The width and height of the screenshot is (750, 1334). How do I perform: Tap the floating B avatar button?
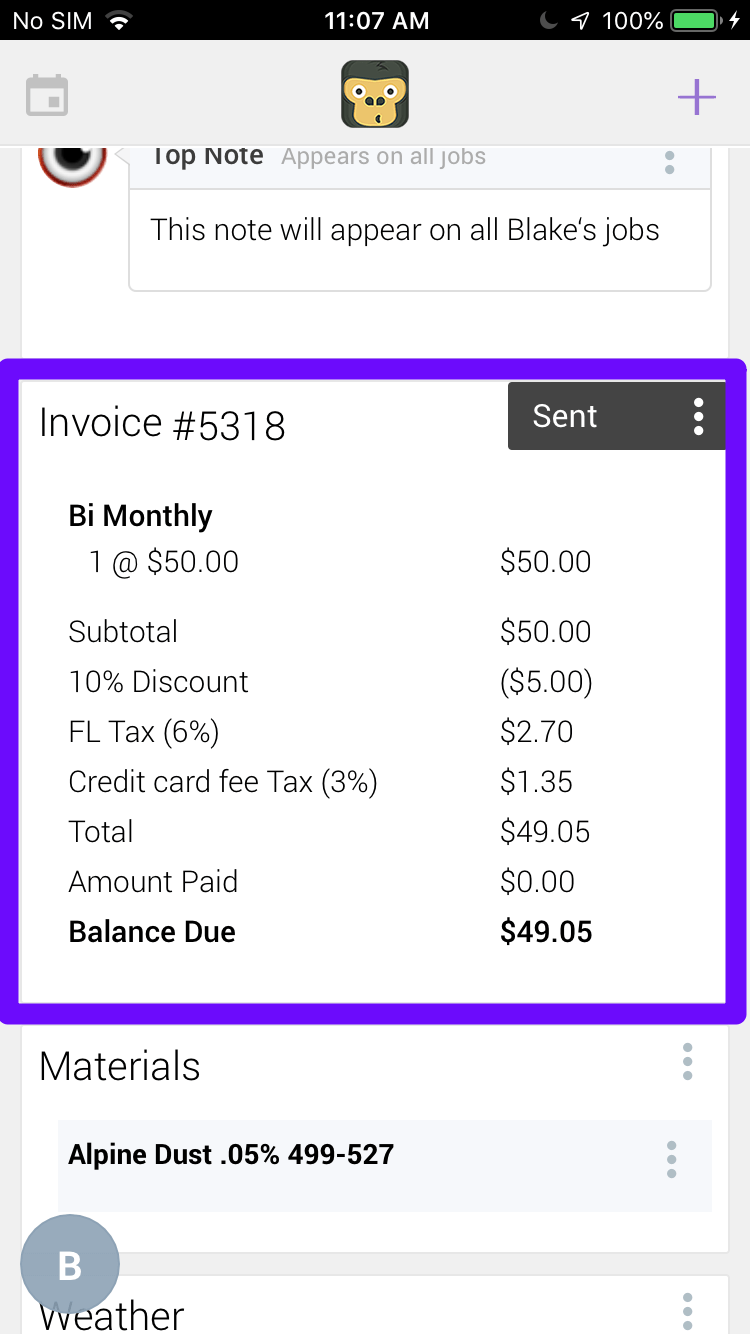(x=70, y=1265)
